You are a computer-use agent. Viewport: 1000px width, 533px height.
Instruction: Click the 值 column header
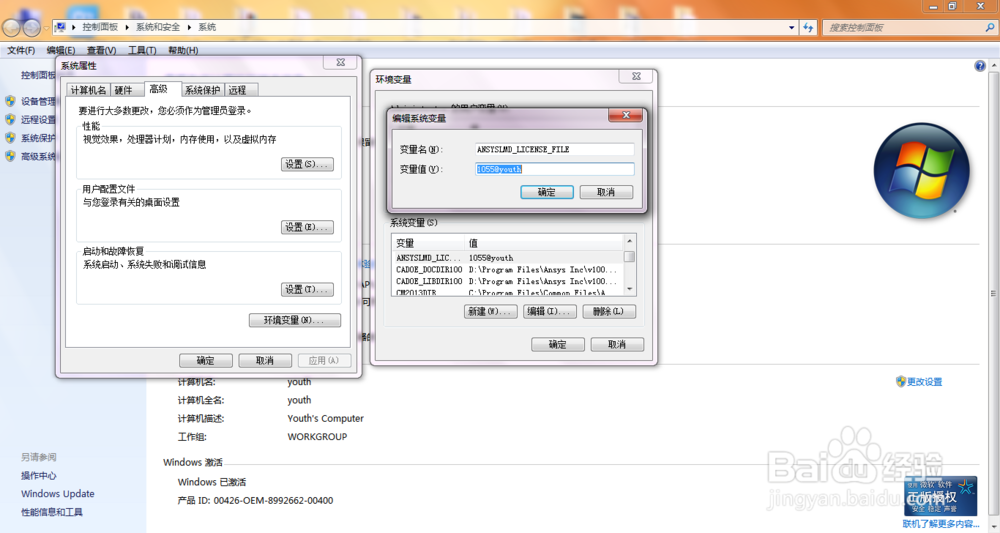544,243
